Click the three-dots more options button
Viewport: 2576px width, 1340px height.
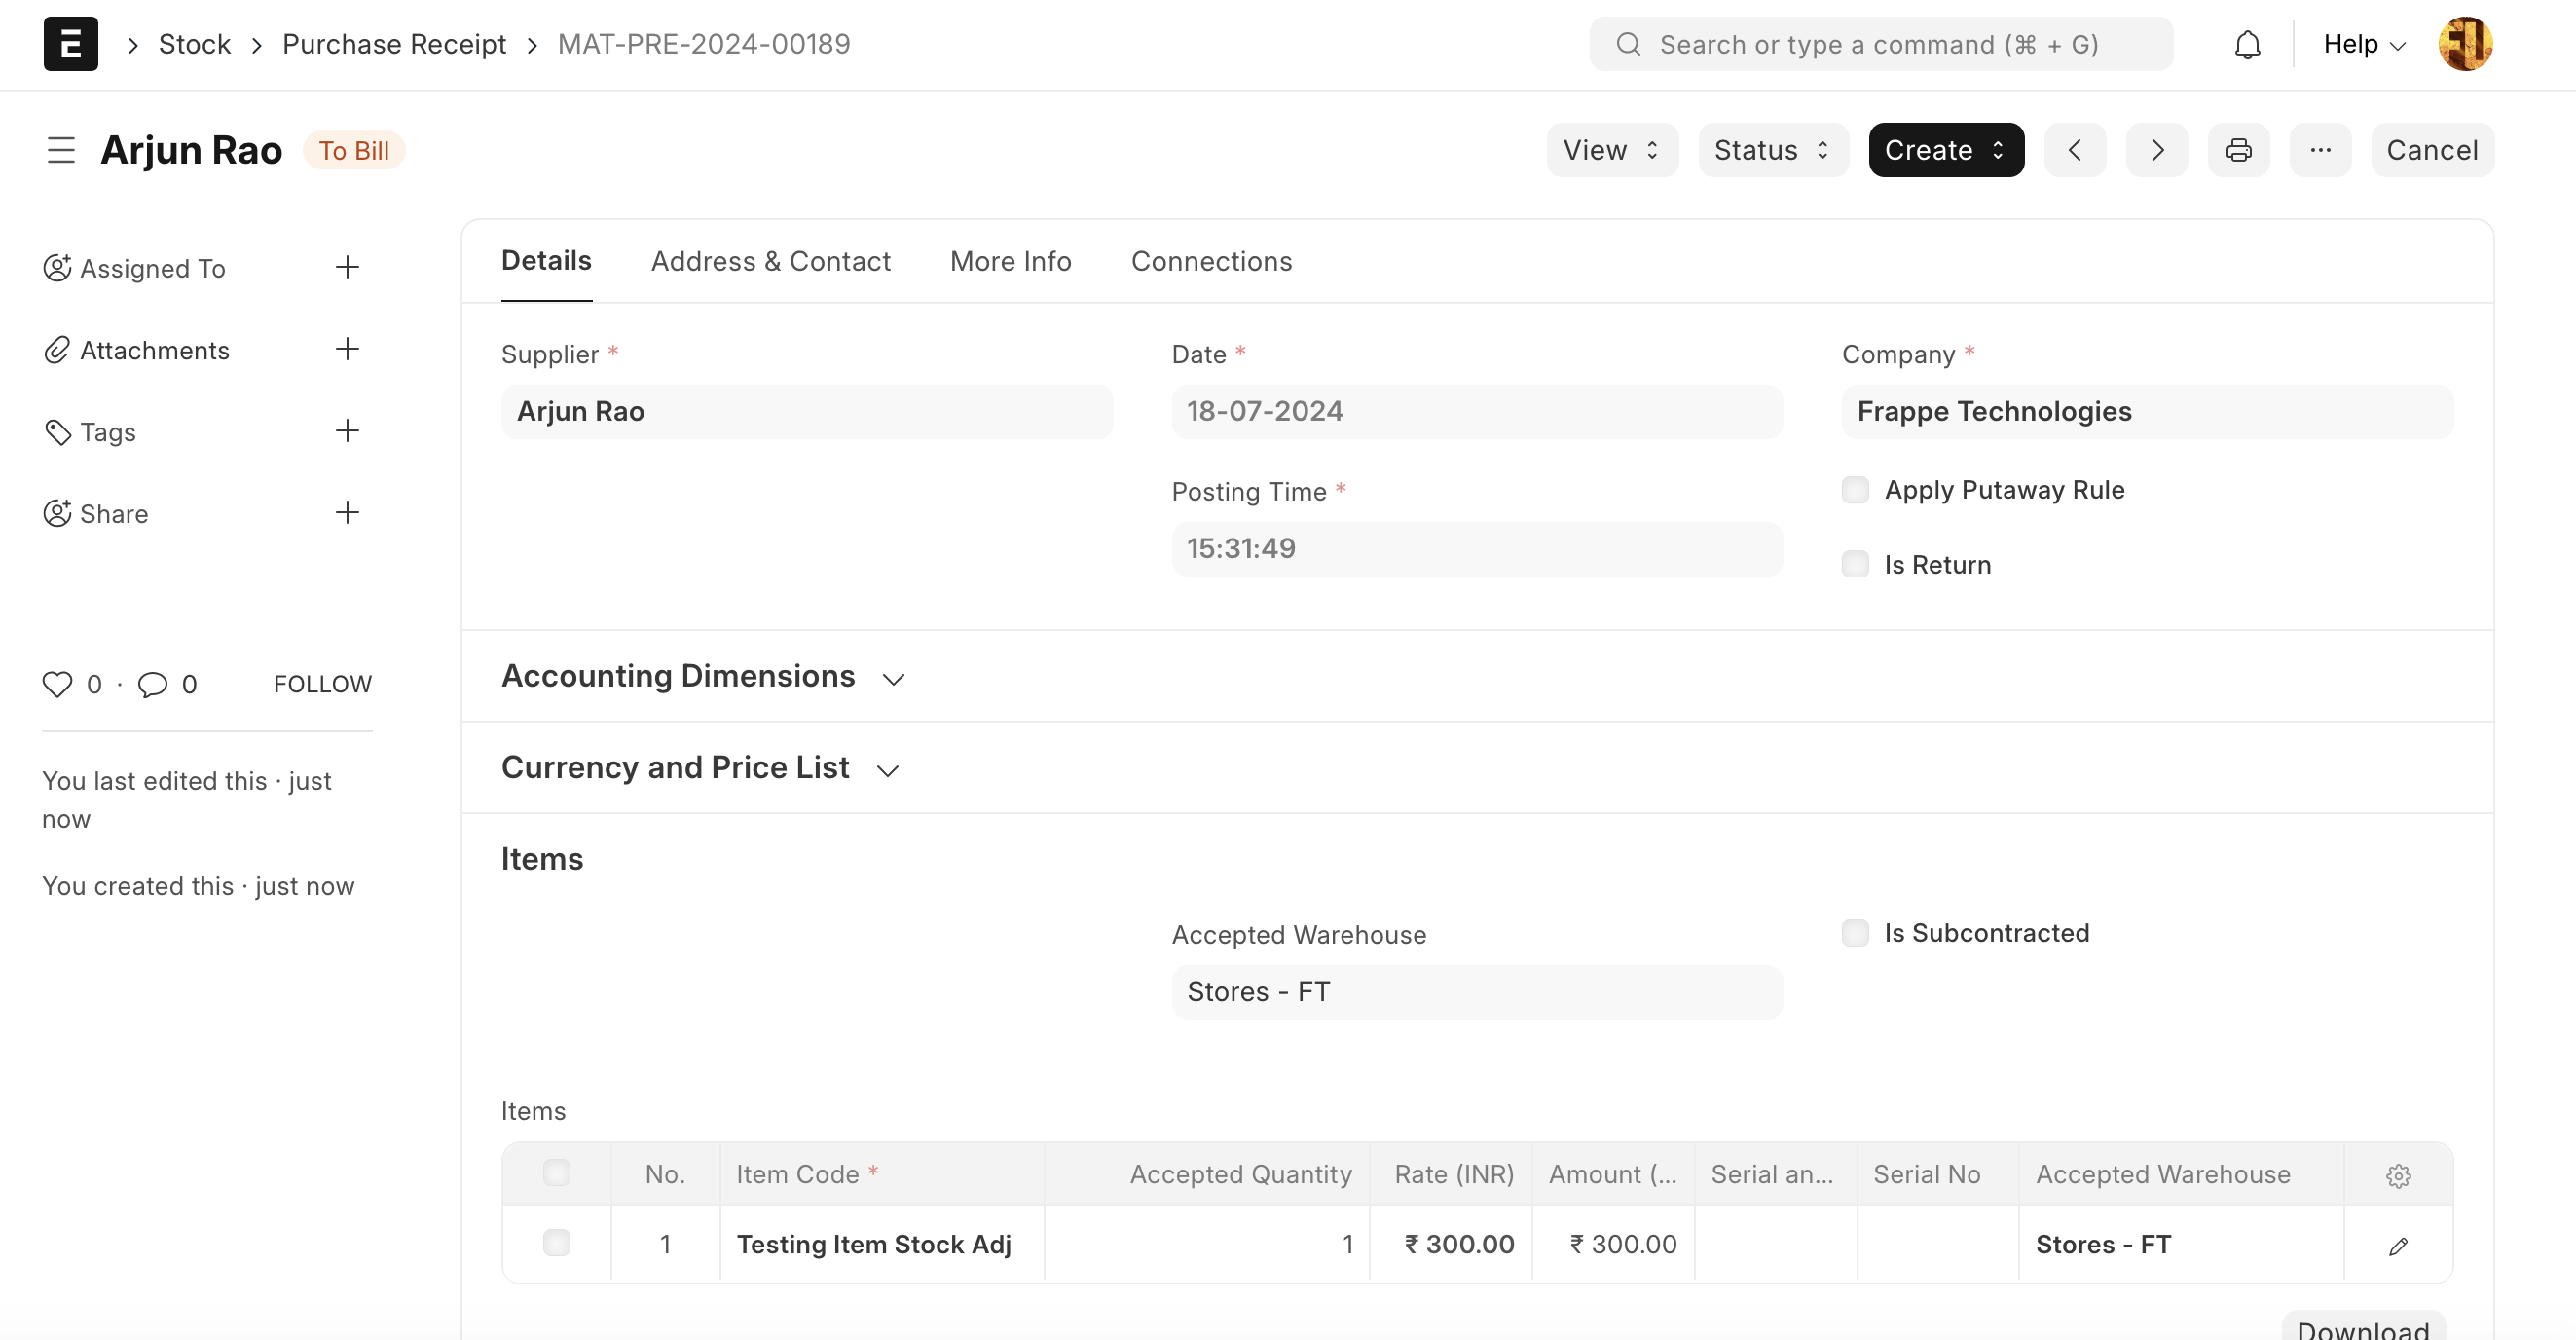[x=2320, y=150]
